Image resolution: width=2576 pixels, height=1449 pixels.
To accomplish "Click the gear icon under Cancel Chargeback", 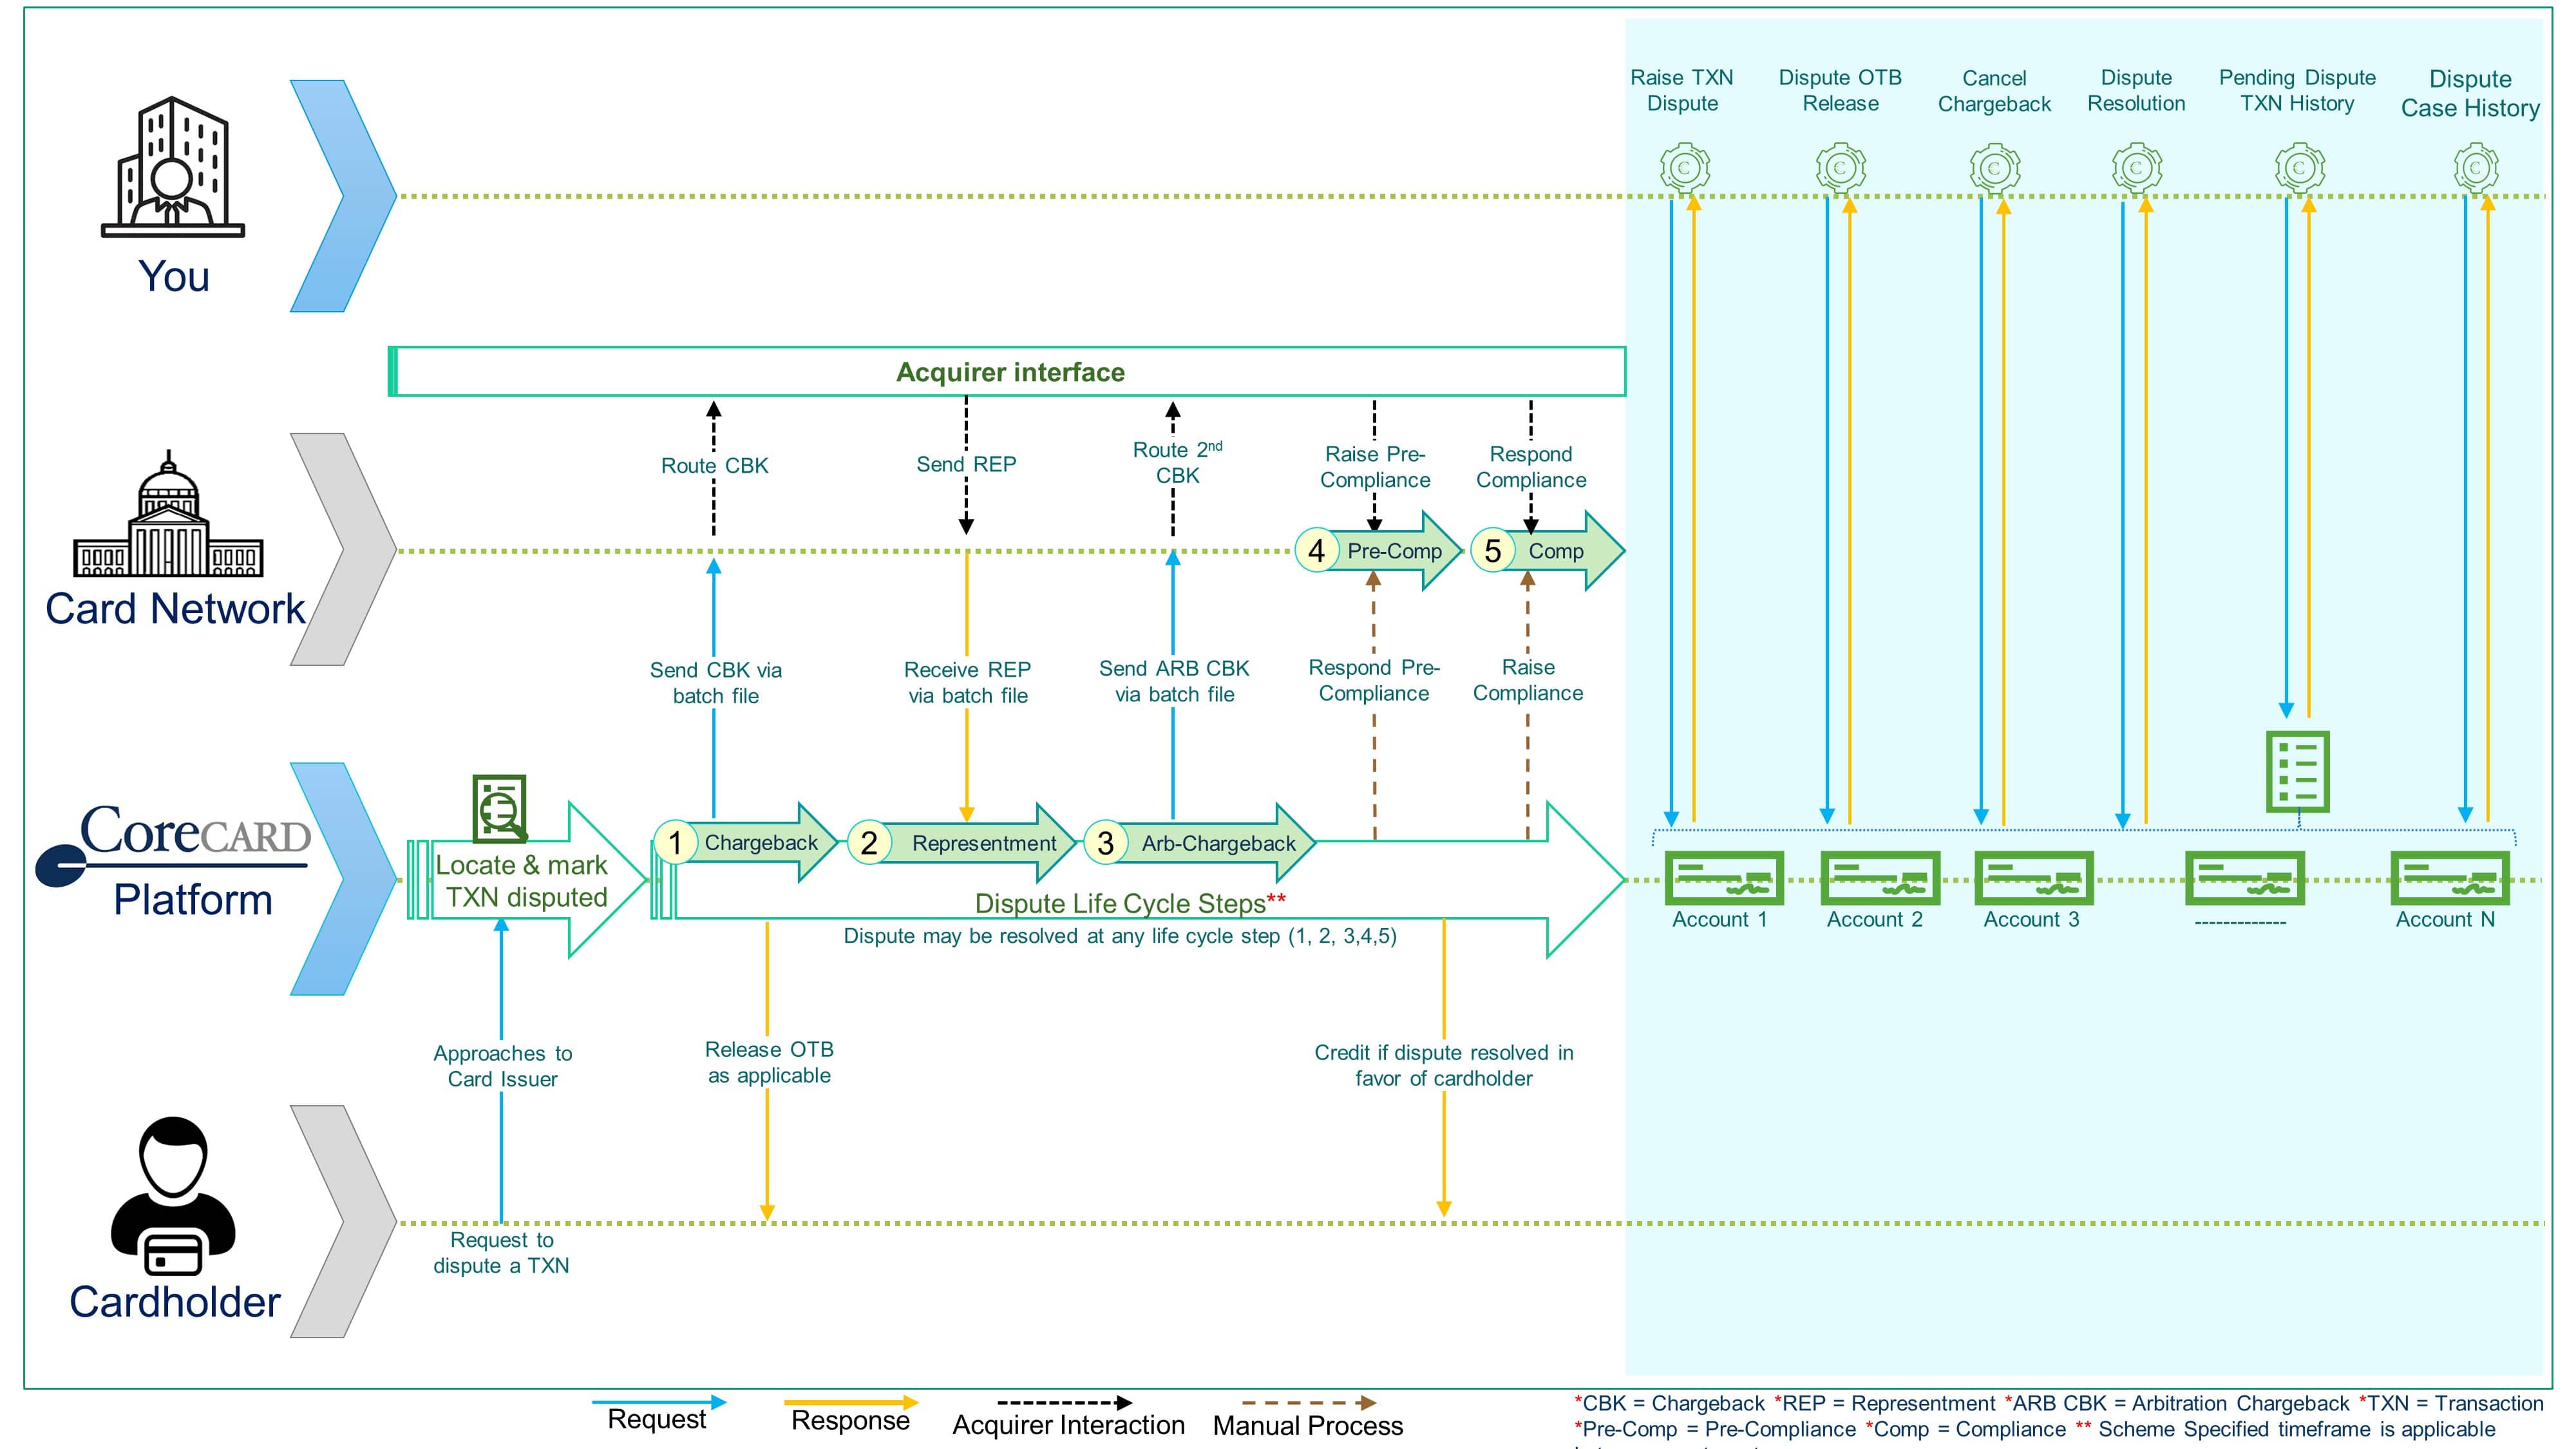I will pyautogui.click(x=1994, y=168).
